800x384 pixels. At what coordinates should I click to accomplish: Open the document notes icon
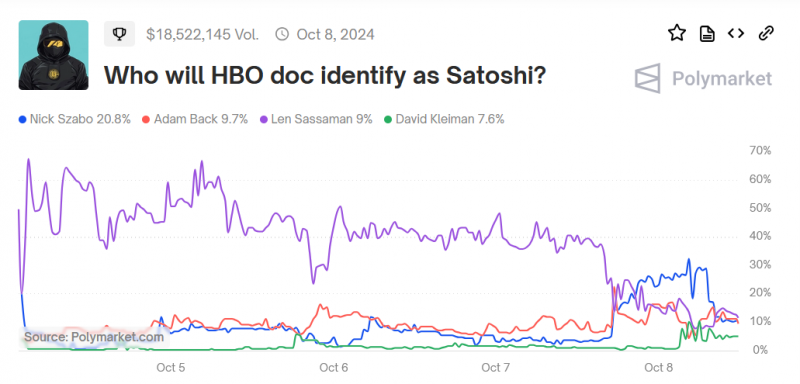click(707, 34)
